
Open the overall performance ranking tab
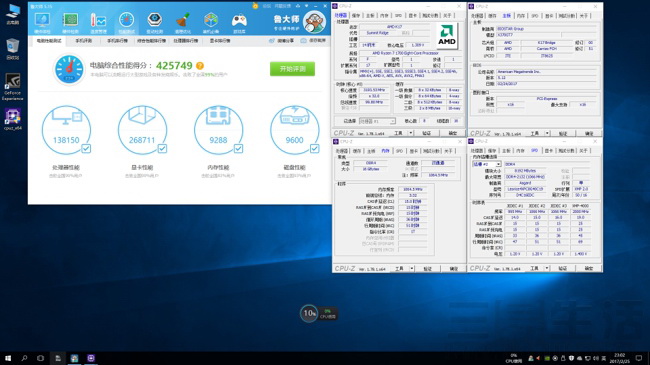[x=151, y=41]
